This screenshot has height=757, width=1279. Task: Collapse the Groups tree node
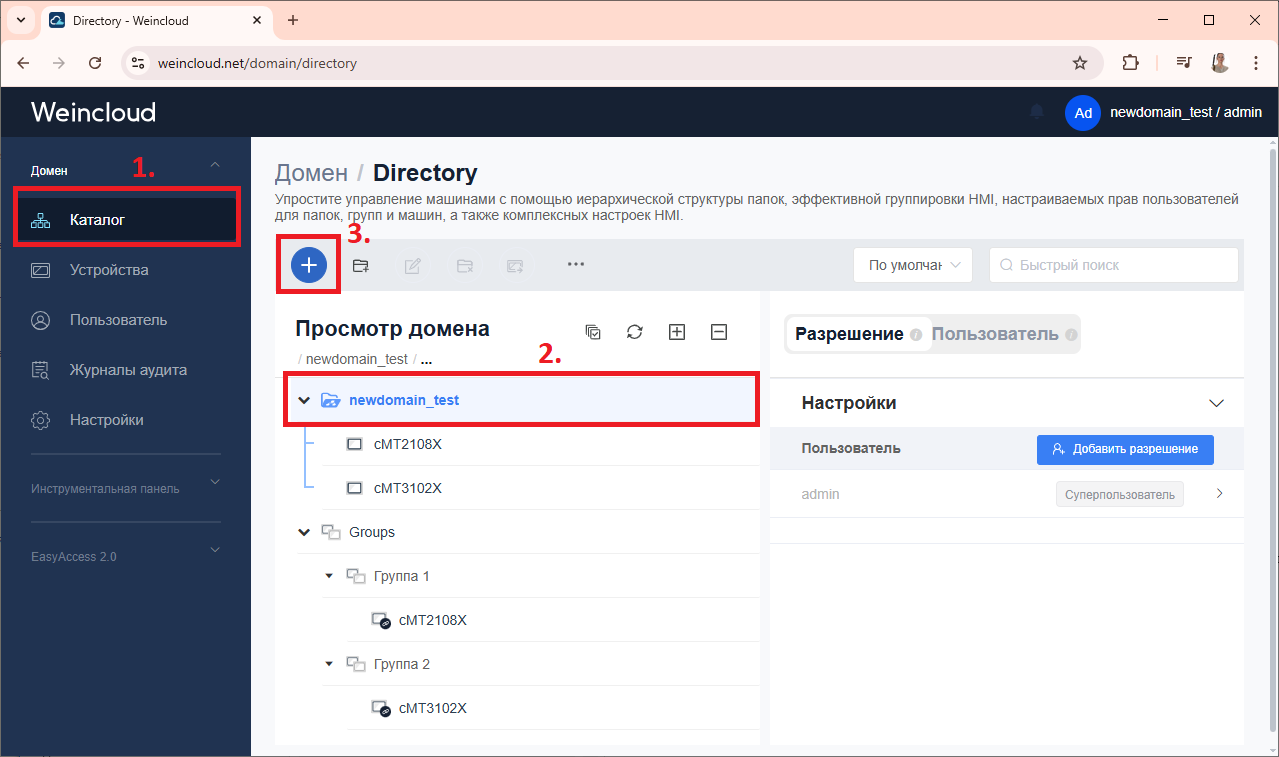[304, 532]
